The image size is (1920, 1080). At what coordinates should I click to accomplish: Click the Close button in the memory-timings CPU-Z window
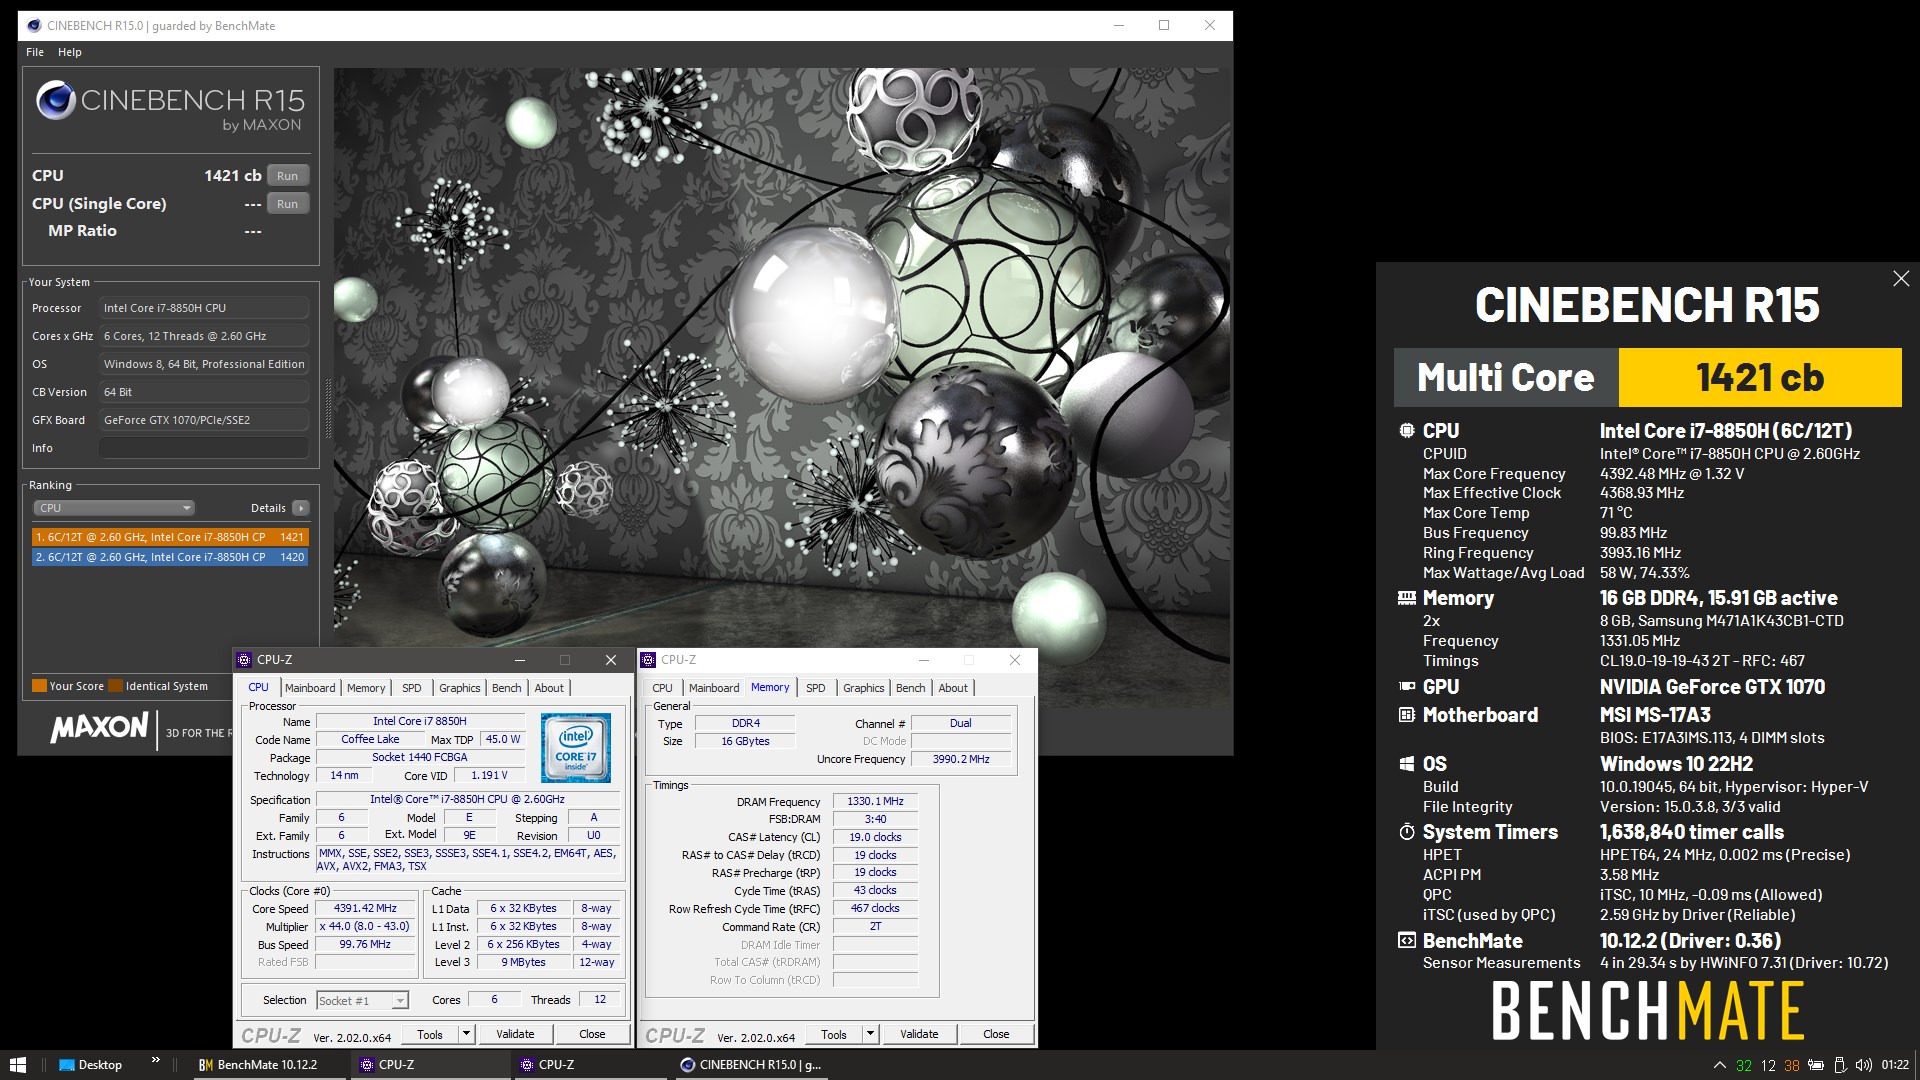click(996, 1034)
